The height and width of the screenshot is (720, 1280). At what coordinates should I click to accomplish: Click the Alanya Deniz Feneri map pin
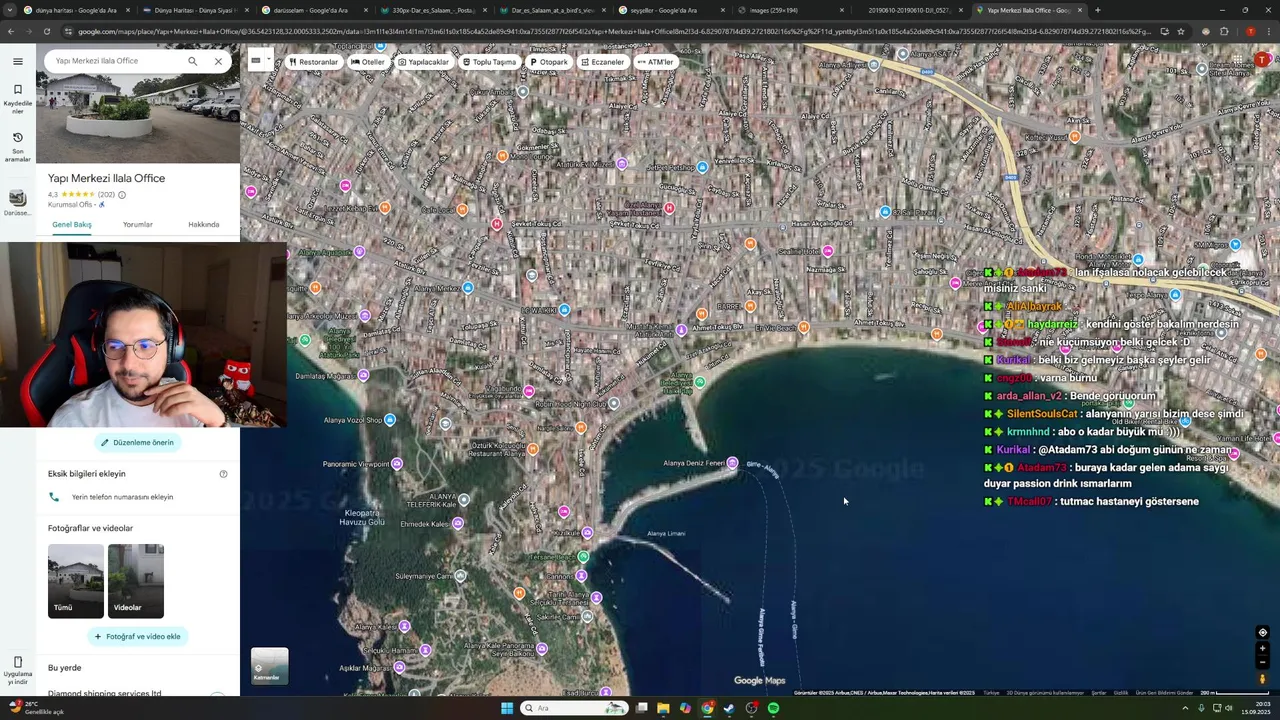[732, 463]
